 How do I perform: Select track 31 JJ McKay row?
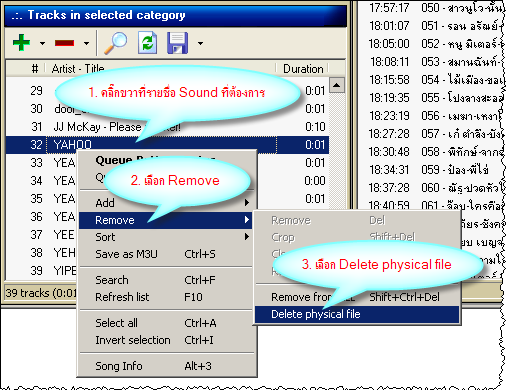167,127
